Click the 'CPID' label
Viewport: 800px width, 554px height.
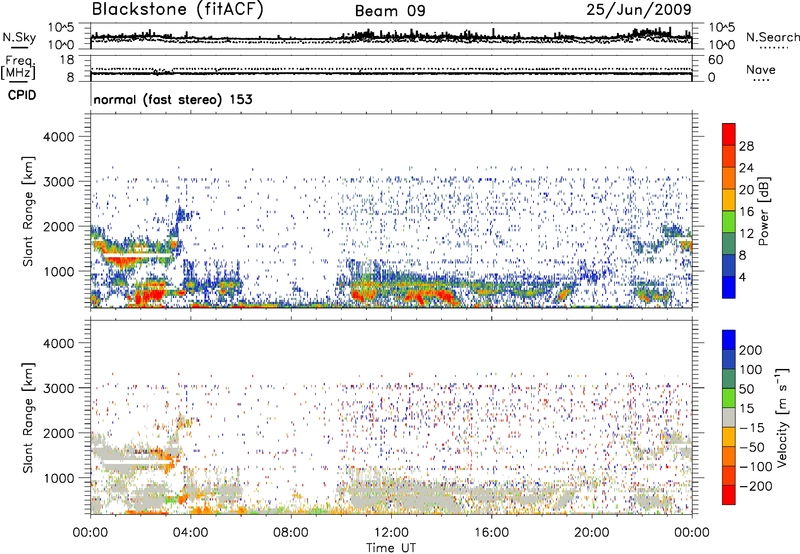[x=22, y=95]
